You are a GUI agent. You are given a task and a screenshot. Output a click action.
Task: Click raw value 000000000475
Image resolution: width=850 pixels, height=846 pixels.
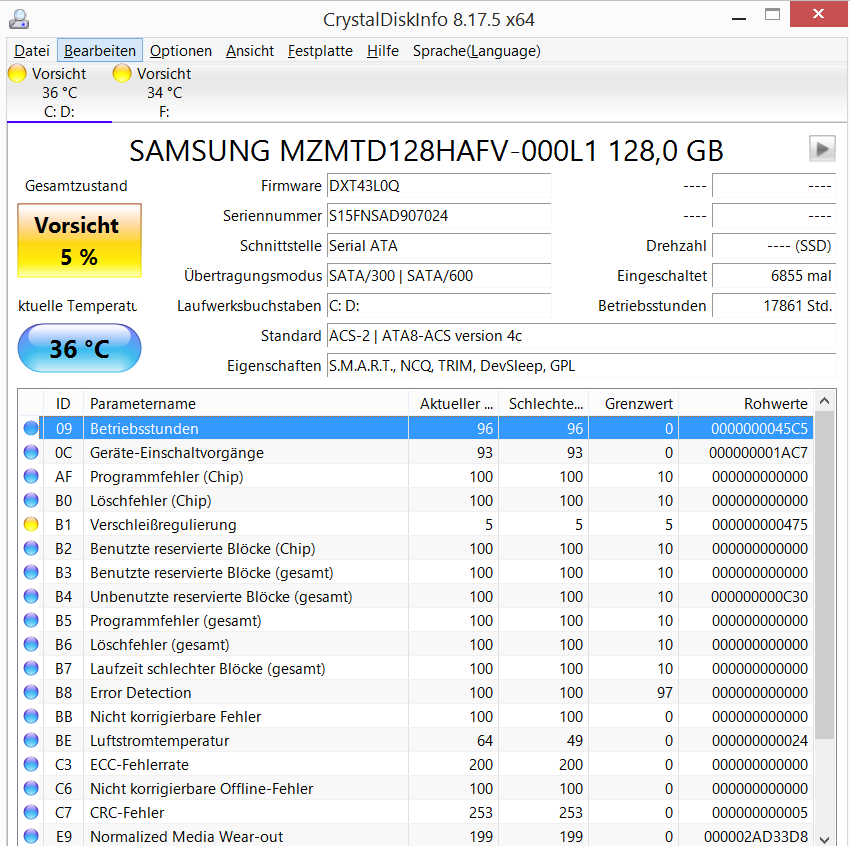(759, 524)
